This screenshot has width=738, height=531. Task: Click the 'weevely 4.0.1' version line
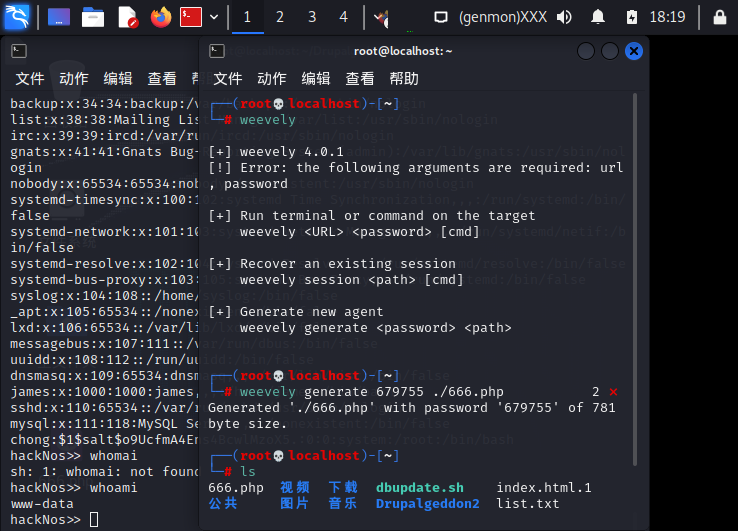[276, 152]
